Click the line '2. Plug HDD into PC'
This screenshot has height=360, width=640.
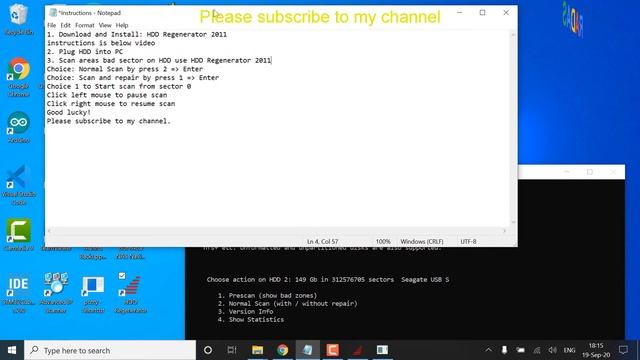84,52
